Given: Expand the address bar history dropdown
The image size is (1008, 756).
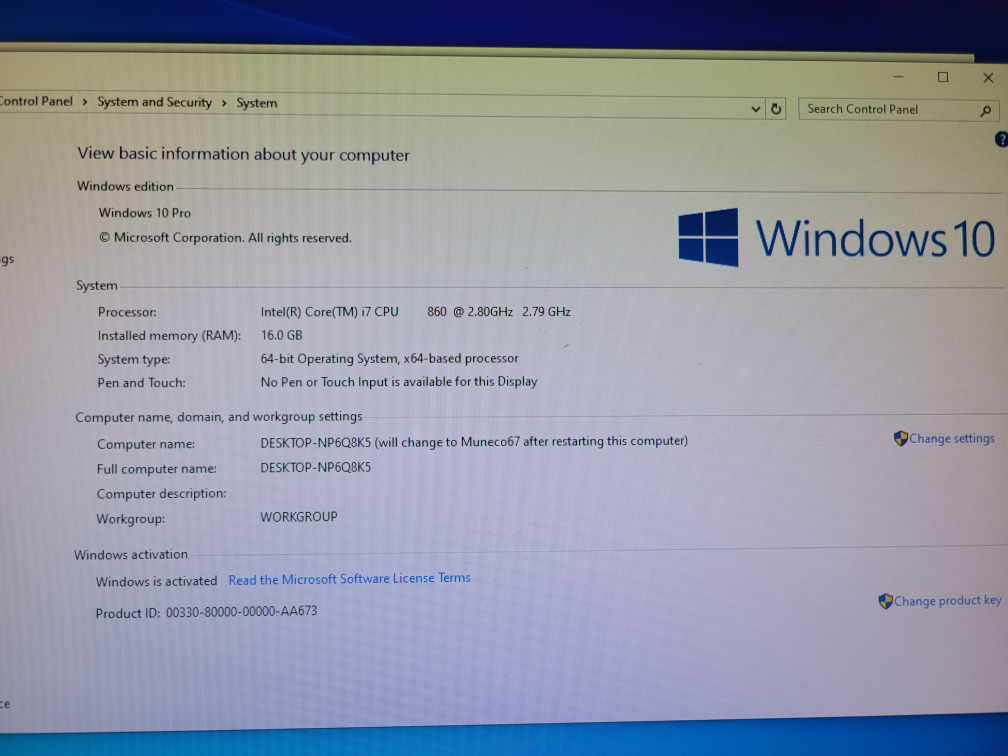Looking at the screenshot, I should 755,109.
